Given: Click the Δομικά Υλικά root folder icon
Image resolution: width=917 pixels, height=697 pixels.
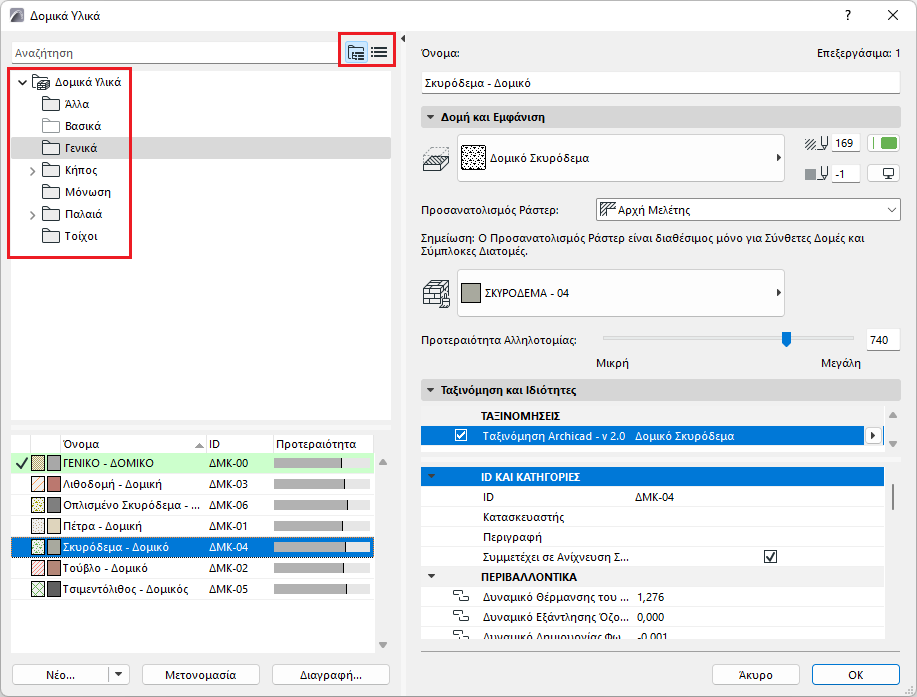Looking at the screenshot, I should 41,82.
